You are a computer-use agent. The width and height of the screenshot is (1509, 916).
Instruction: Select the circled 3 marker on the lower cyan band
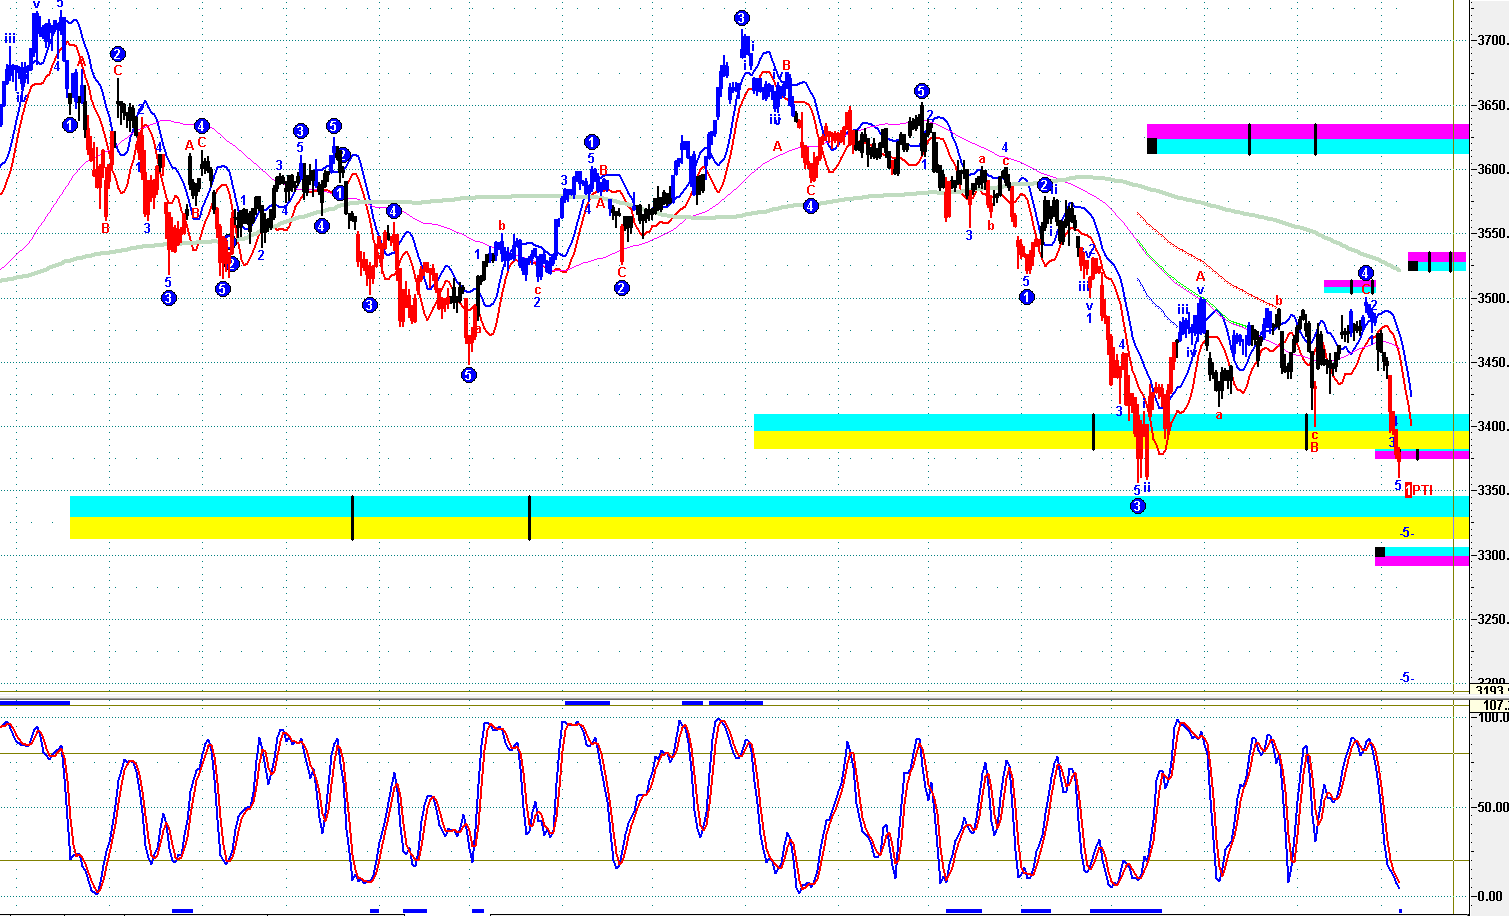click(1137, 506)
